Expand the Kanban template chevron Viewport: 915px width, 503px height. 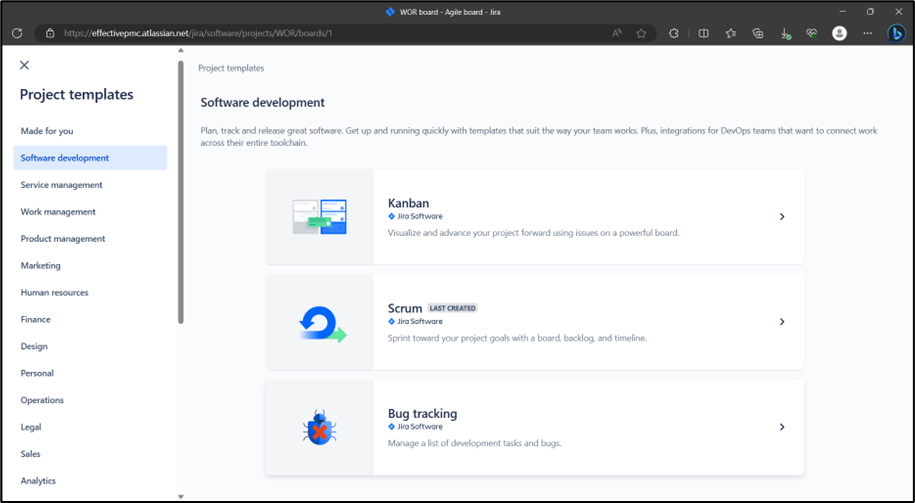click(x=782, y=216)
